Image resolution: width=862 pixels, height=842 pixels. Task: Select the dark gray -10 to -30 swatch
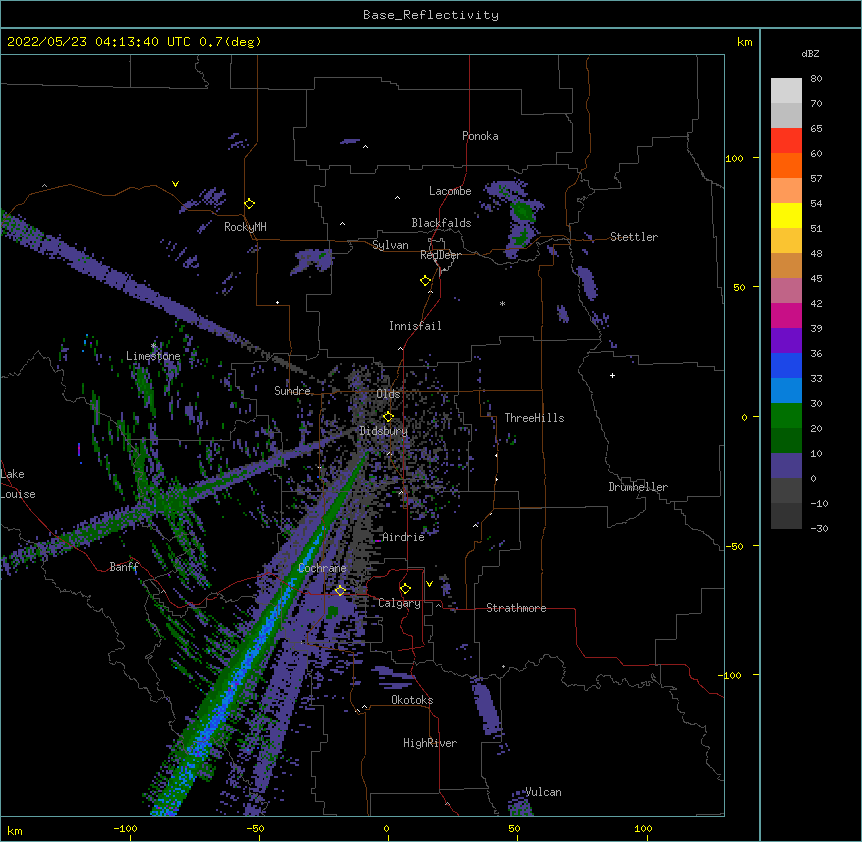[x=786, y=516]
